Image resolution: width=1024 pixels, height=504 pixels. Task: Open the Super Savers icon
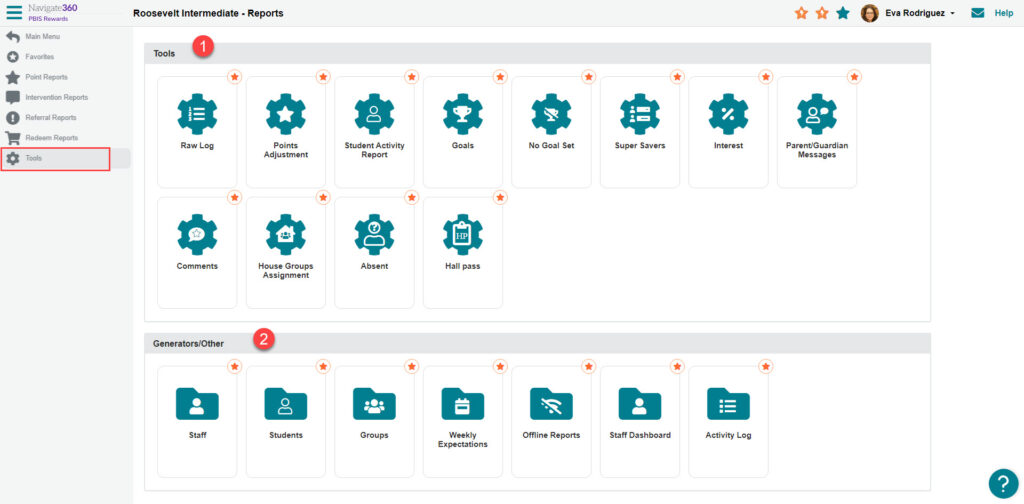640,114
